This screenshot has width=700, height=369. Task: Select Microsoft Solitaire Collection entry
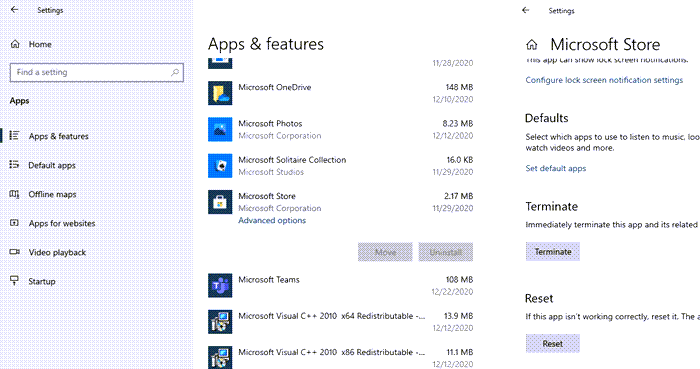click(x=340, y=166)
